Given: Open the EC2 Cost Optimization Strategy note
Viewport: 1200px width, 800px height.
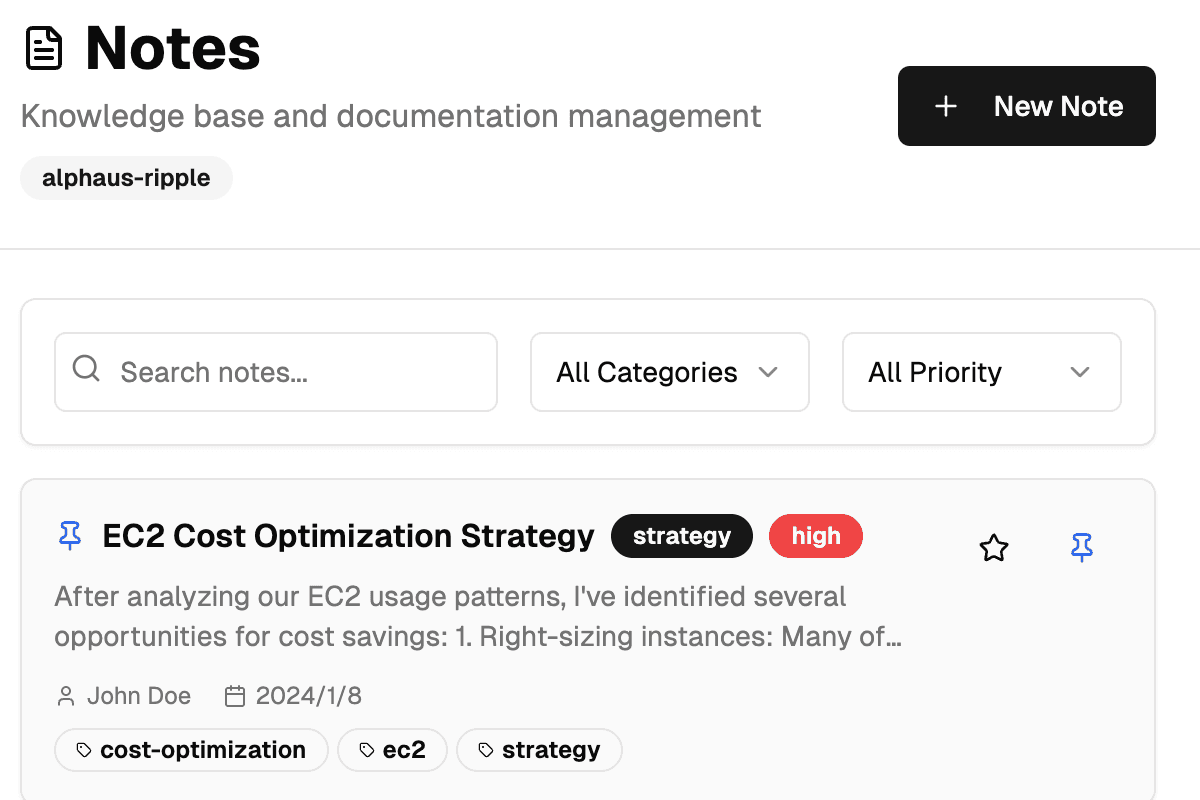Looking at the screenshot, I should point(348,536).
